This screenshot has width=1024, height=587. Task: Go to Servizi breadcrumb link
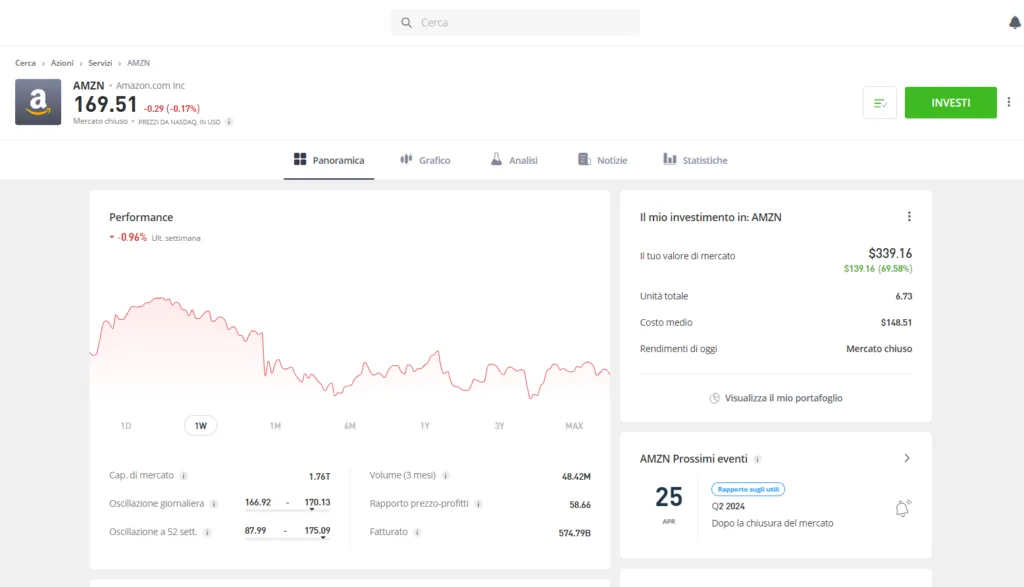(x=100, y=63)
